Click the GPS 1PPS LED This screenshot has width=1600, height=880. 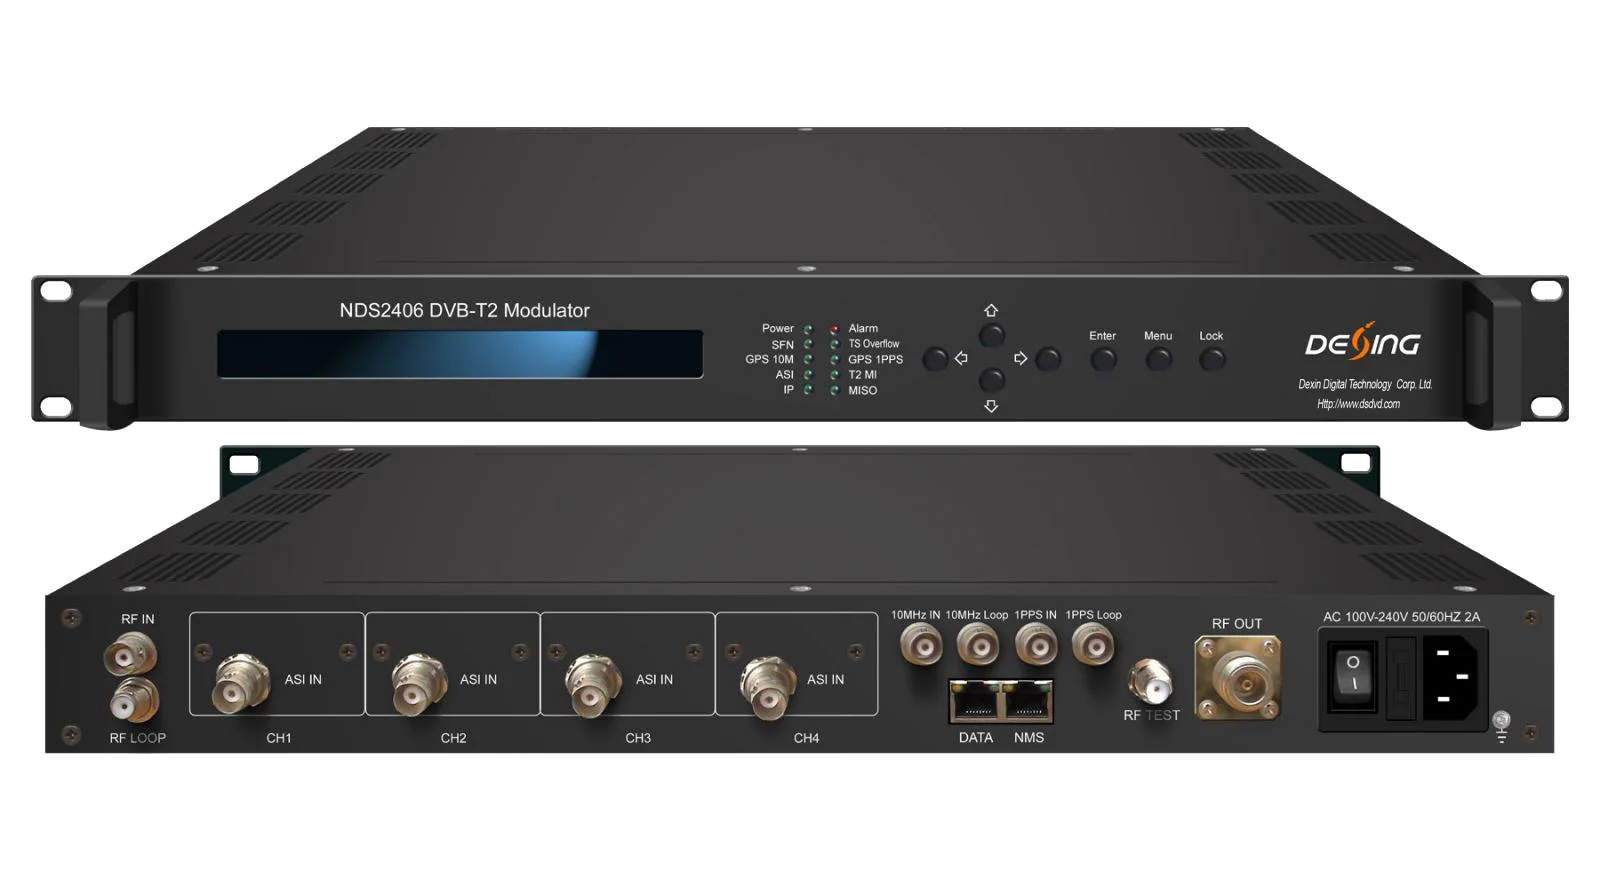pyautogui.click(x=834, y=360)
